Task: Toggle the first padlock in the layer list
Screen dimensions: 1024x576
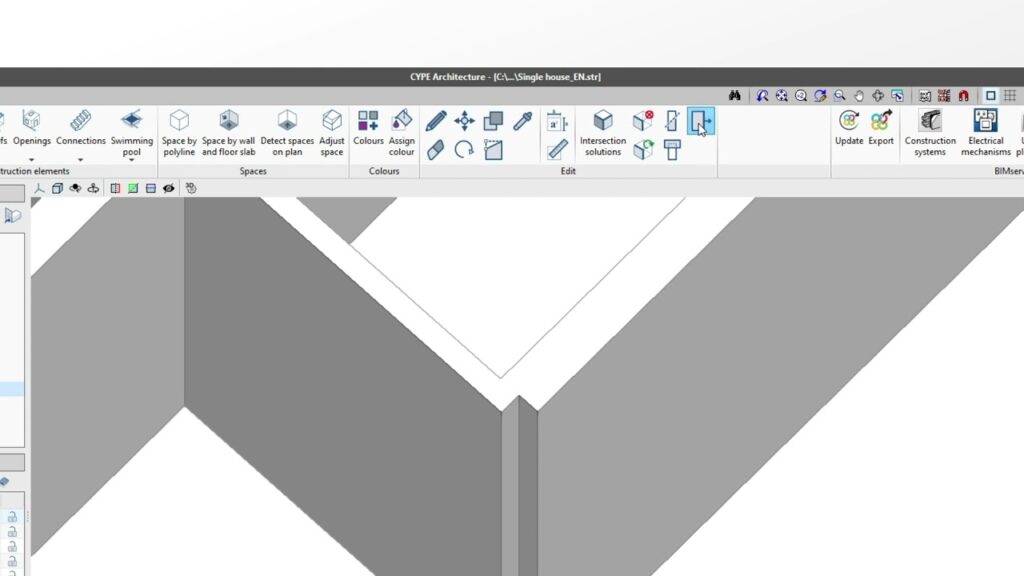Action: click(12, 517)
